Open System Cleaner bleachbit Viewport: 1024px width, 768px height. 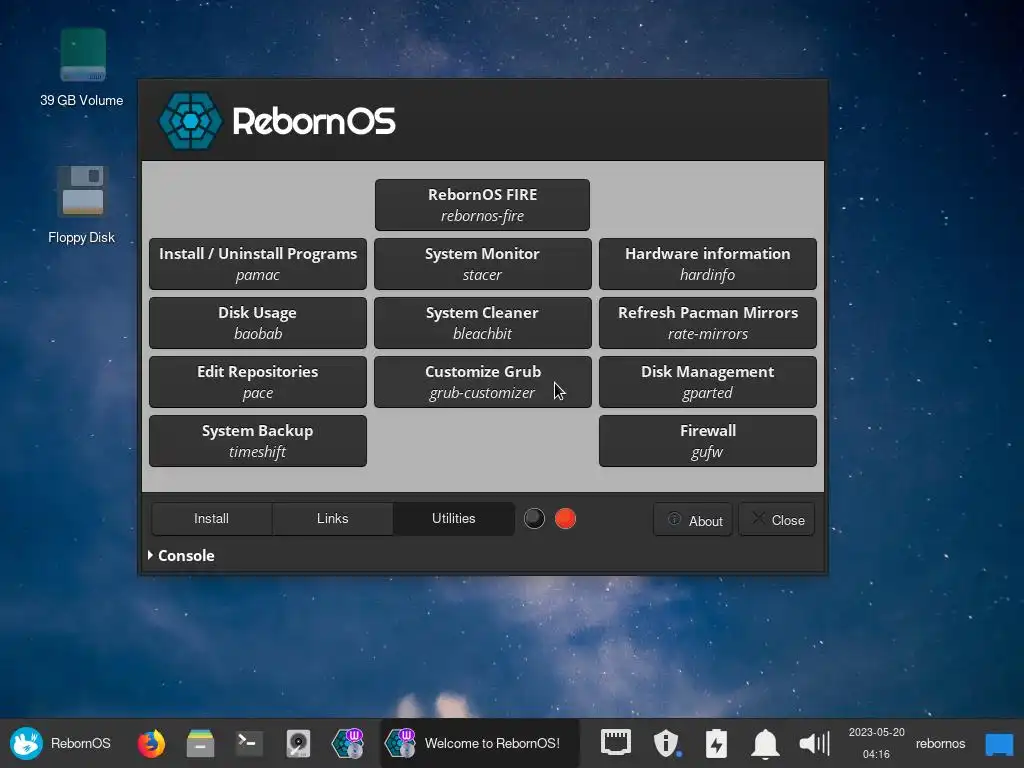(x=483, y=323)
